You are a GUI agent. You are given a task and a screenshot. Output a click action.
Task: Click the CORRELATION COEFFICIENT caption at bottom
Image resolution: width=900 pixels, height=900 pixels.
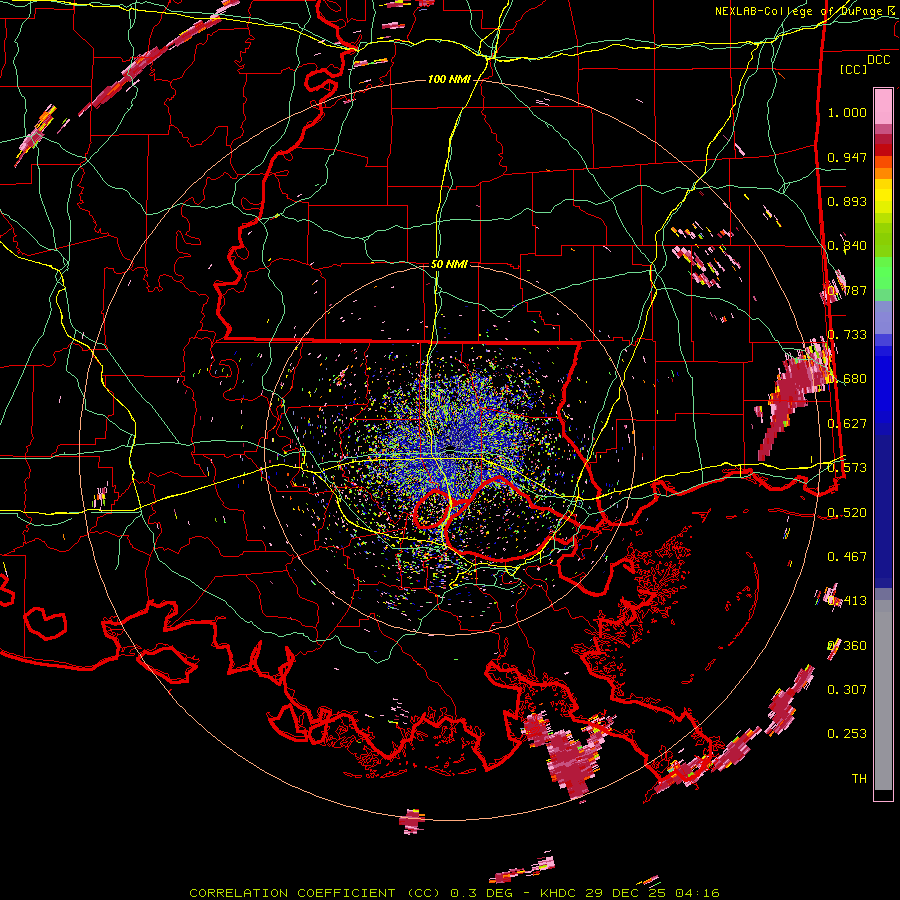tap(292, 893)
